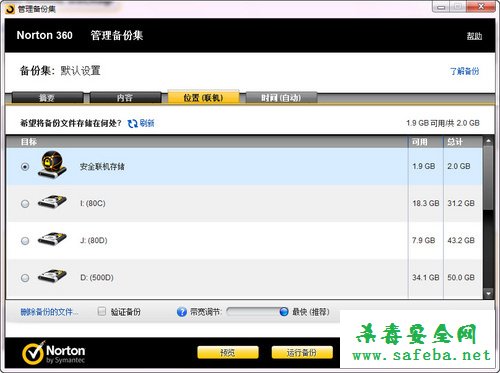The width and height of the screenshot is (500, 373).
Task: Click the drive icon for D: (500D)
Action: (x=52, y=276)
